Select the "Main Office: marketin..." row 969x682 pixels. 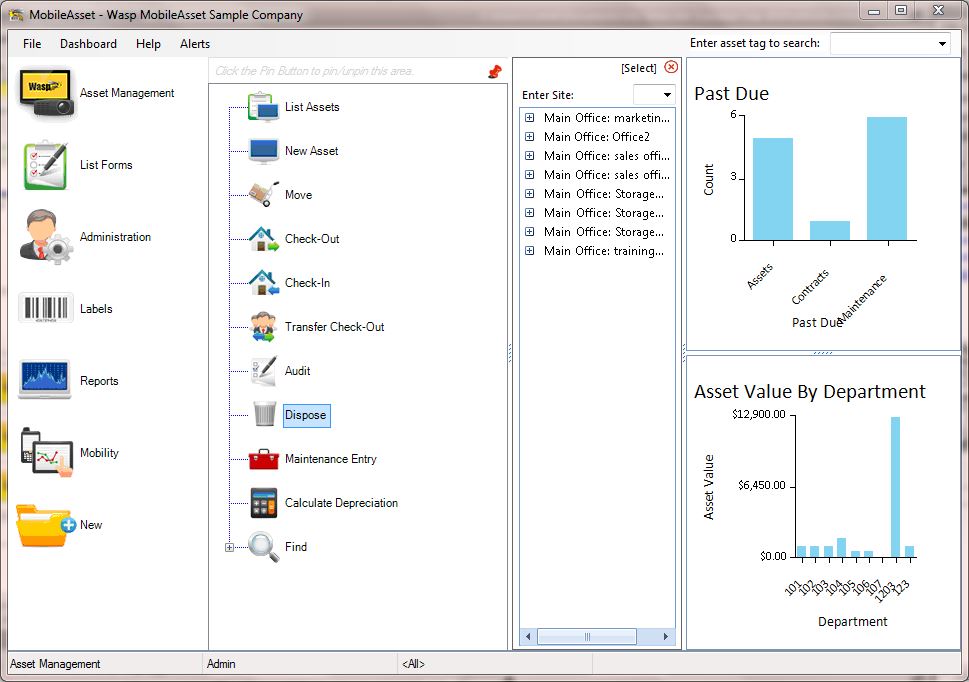[x=606, y=117]
